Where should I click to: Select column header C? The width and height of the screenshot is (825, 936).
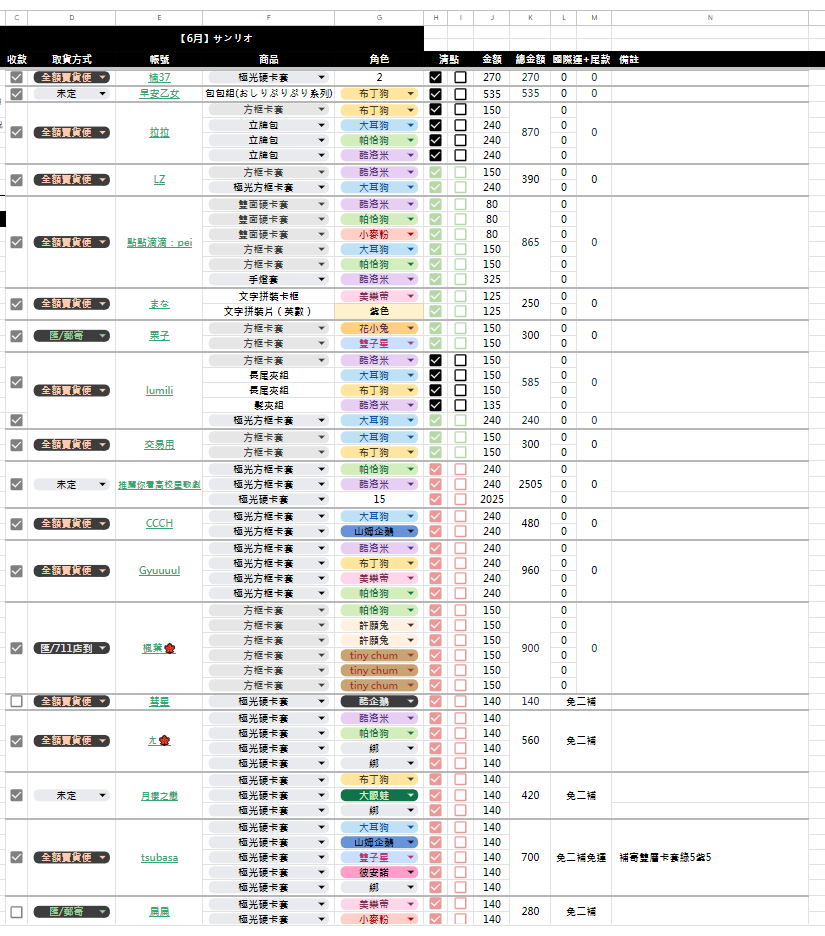[x=17, y=18]
